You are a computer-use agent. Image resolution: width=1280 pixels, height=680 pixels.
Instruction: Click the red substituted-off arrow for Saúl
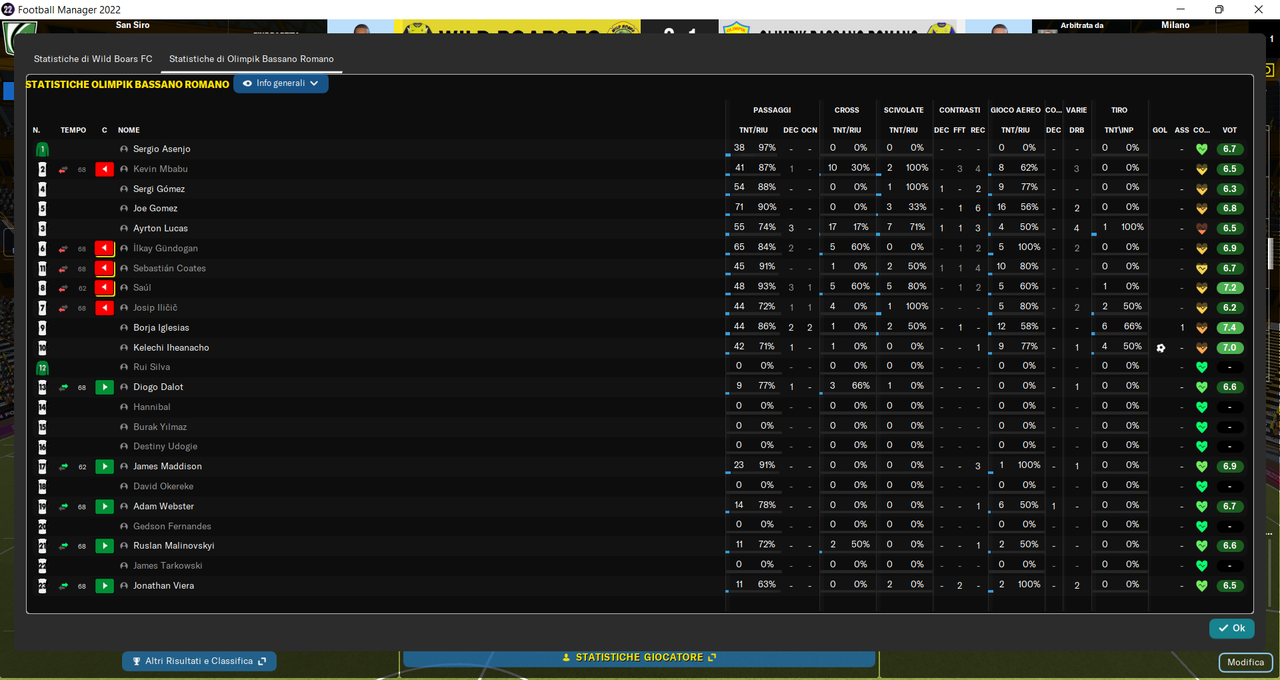point(105,288)
